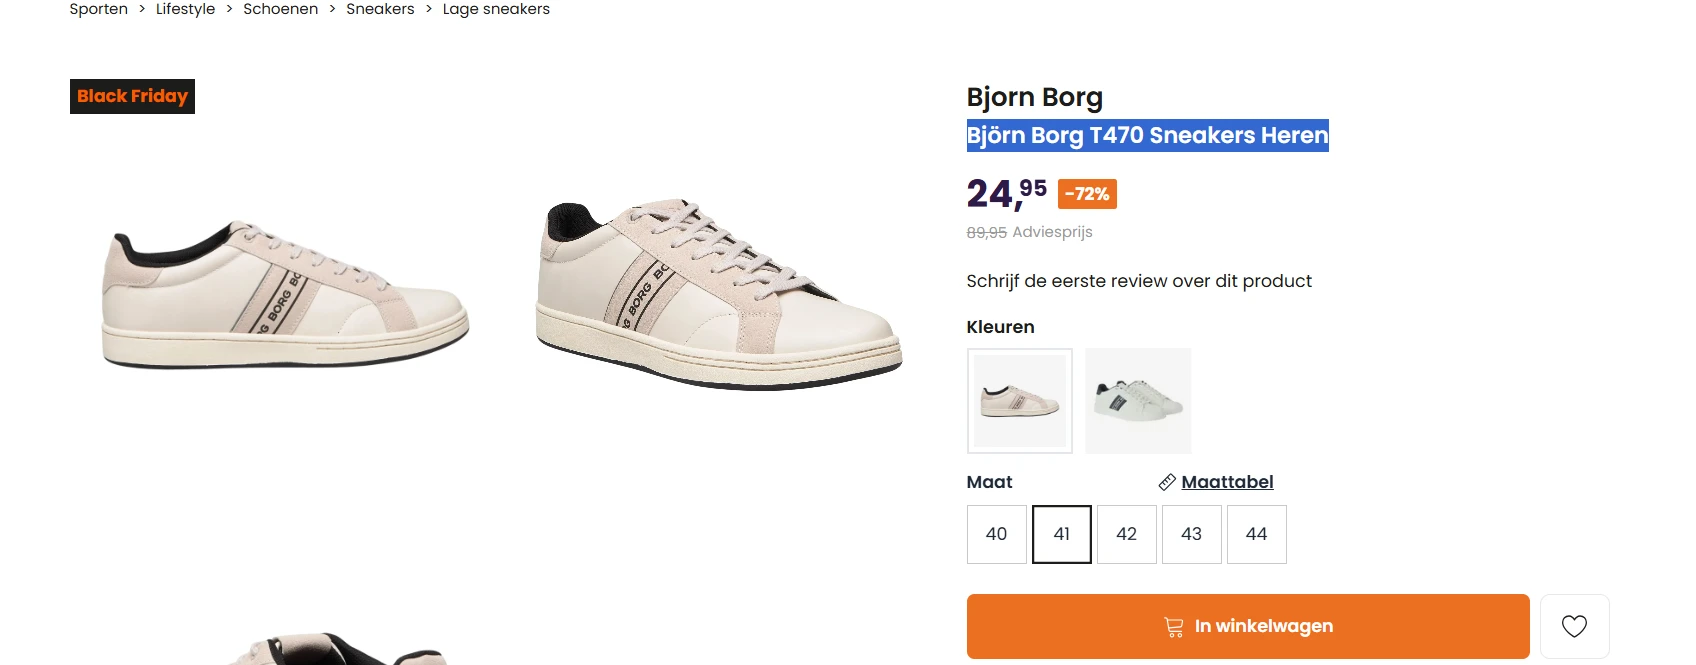The height and width of the screenshot is (665, 1696).
Task: Click the shopping cart icon inside the orange button
Action: (1171, 625)
